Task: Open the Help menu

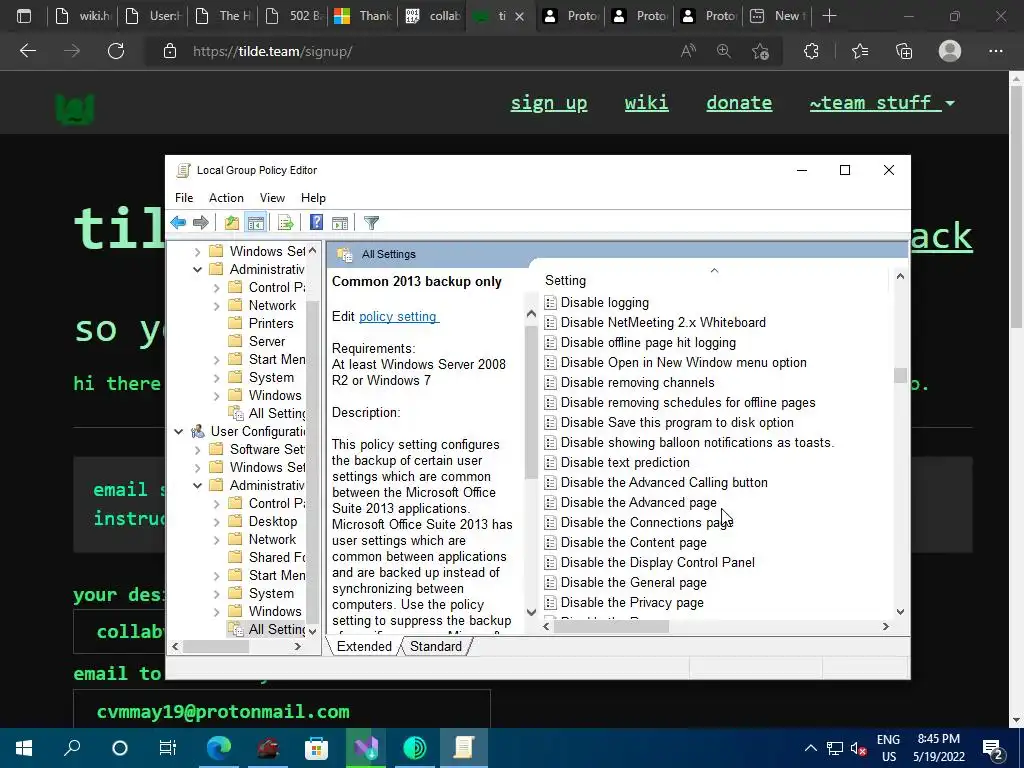Action: [x=313, y=198]
